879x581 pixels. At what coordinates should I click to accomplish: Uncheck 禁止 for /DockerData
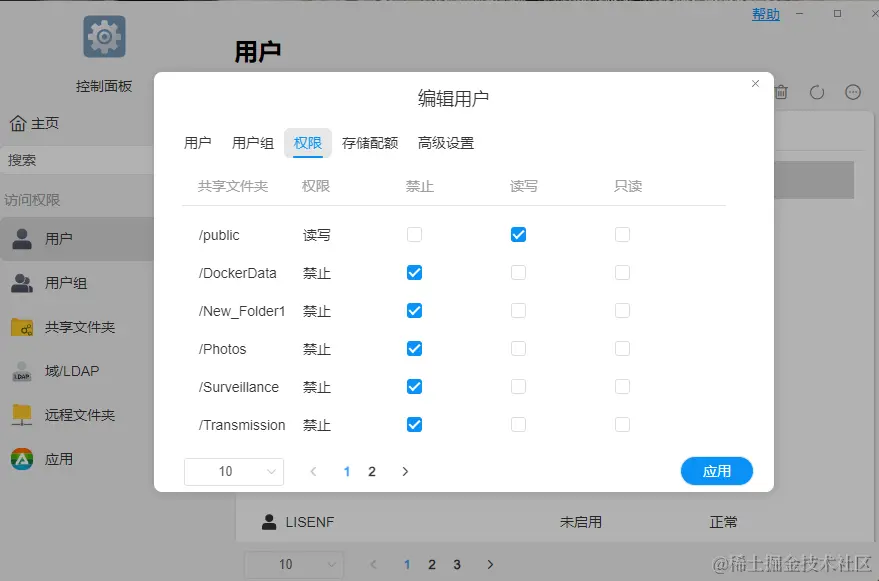pyautogui.click(x=414, y=273)
